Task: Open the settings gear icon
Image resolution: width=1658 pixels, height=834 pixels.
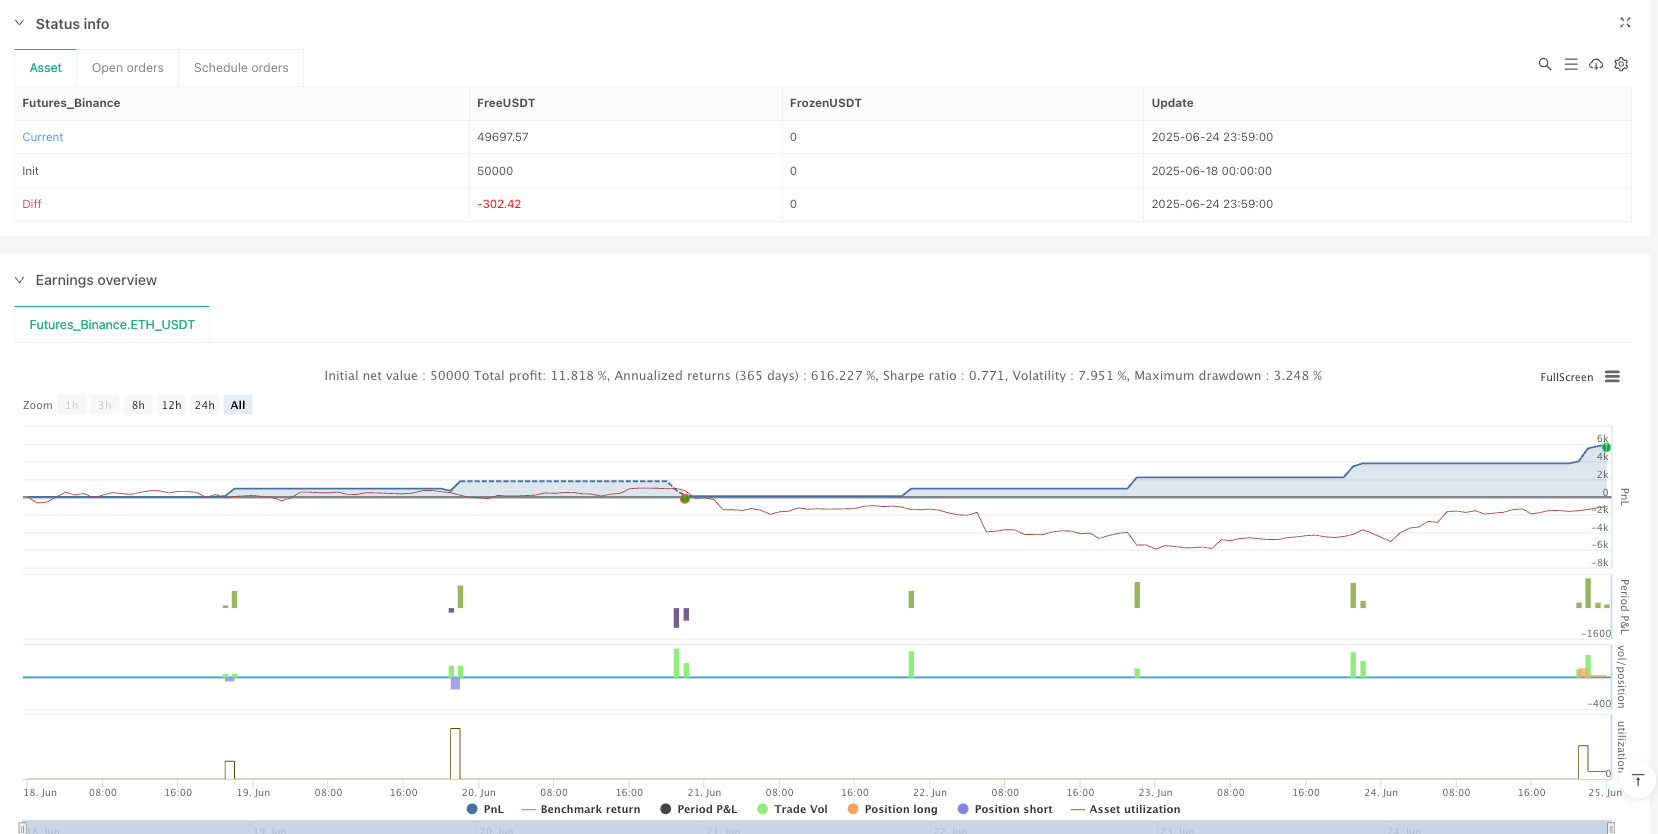Action: coord(1621,64)
